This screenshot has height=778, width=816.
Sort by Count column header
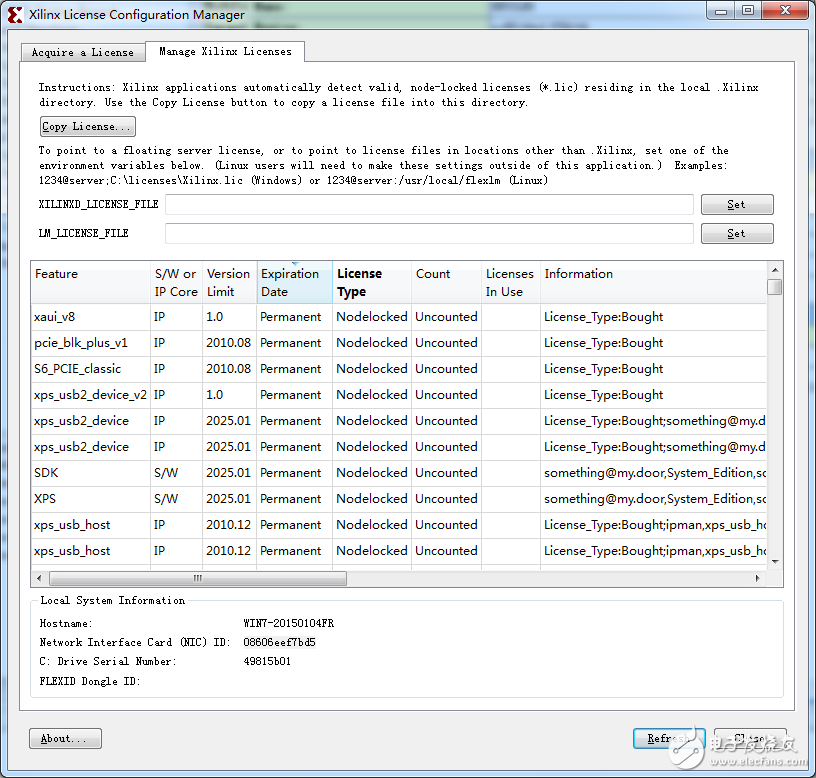[447, 283]
